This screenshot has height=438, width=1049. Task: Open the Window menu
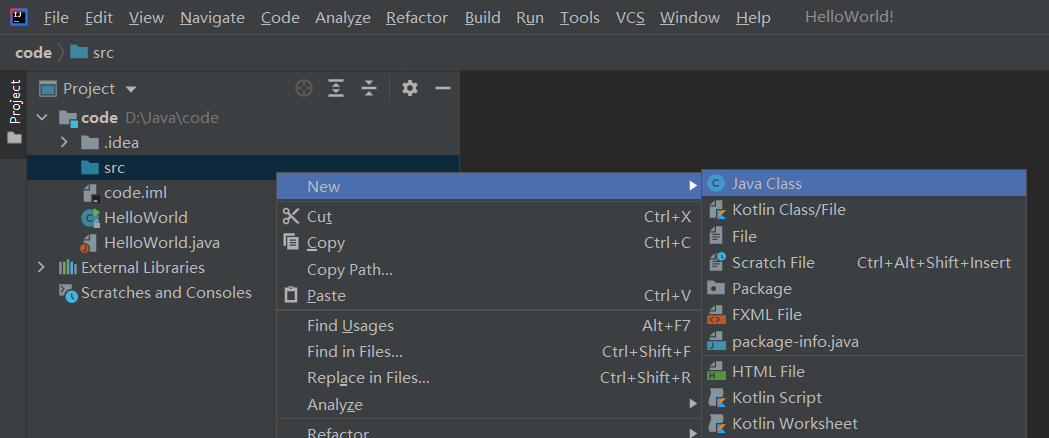coord(690,17)
